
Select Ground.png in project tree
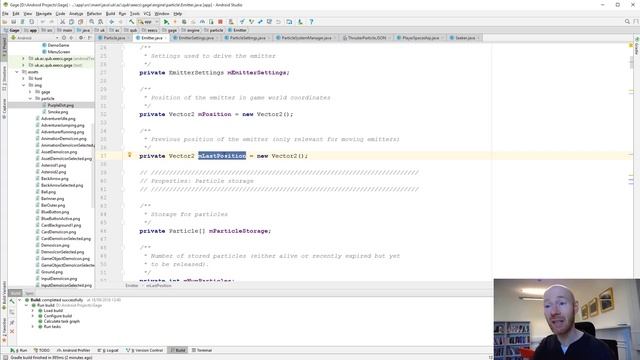(51, 272)
